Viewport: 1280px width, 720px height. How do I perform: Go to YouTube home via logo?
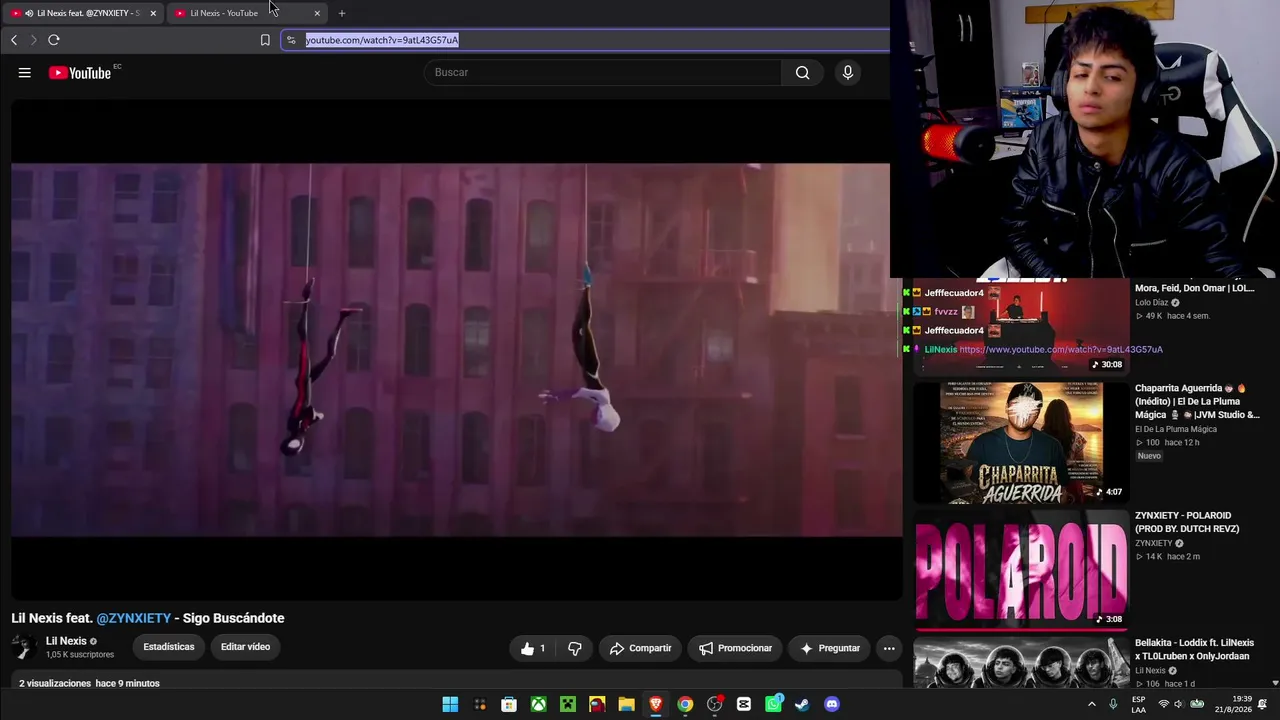(x=80, y=72)
